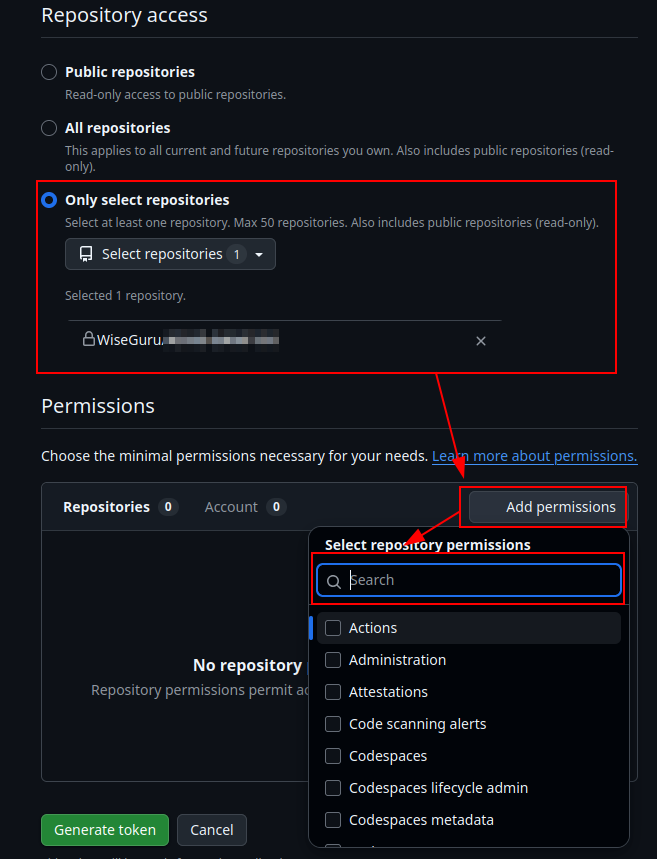The image size is (657, 859).
Task: Switch to the Account permissions tab
Action: tap(231, 507)
